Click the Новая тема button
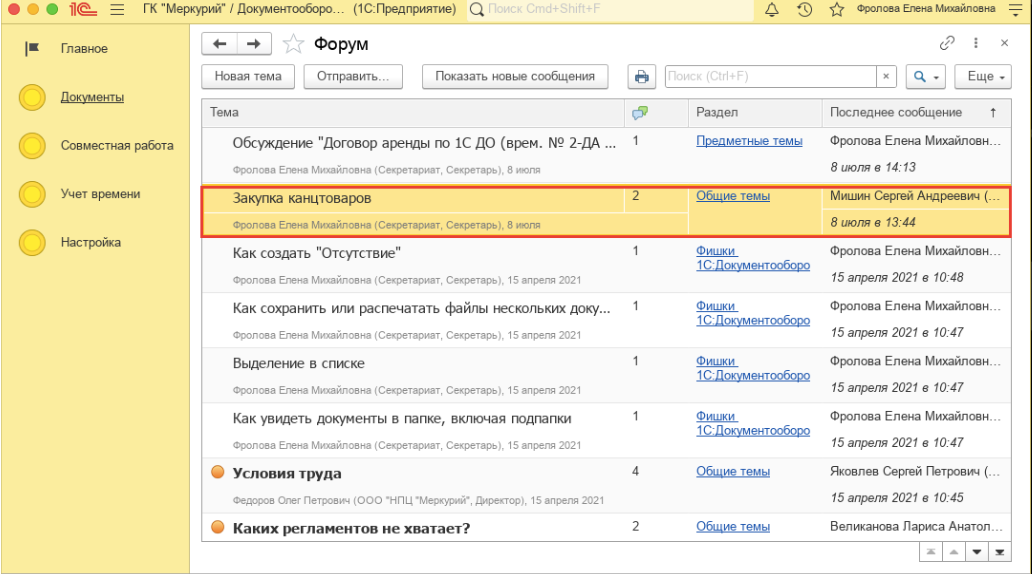This screenshot has width=1032, height=574. click(248, 77)
